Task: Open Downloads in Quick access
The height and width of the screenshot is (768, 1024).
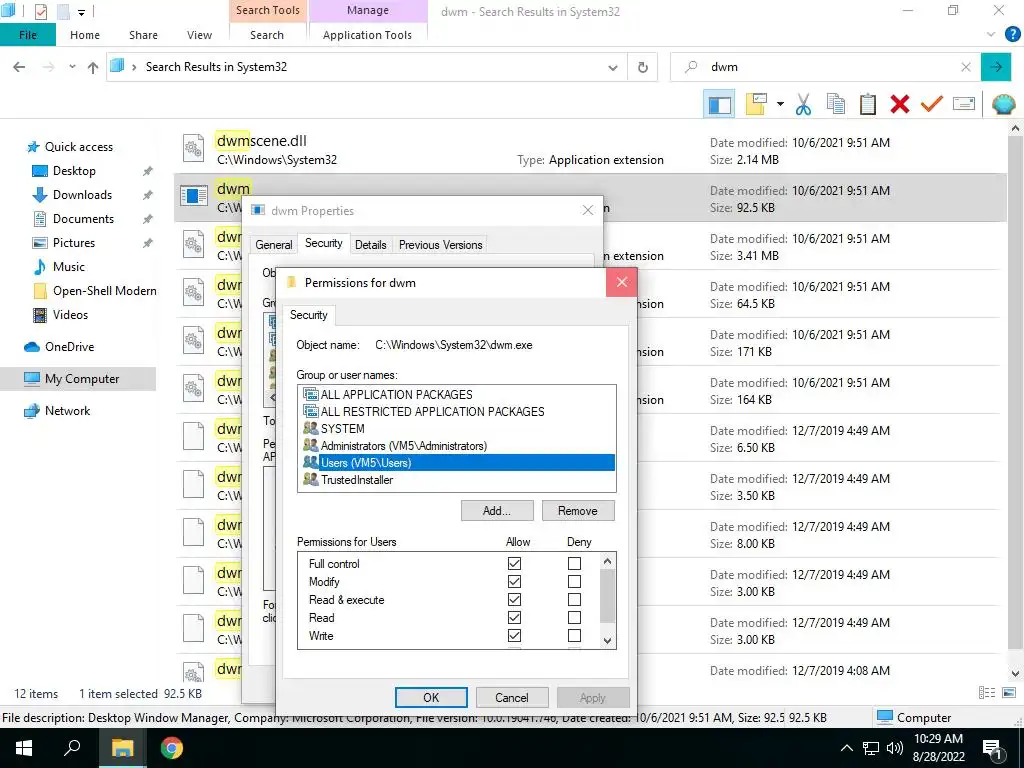Action: pyautogui.click(x=82, y=195)
